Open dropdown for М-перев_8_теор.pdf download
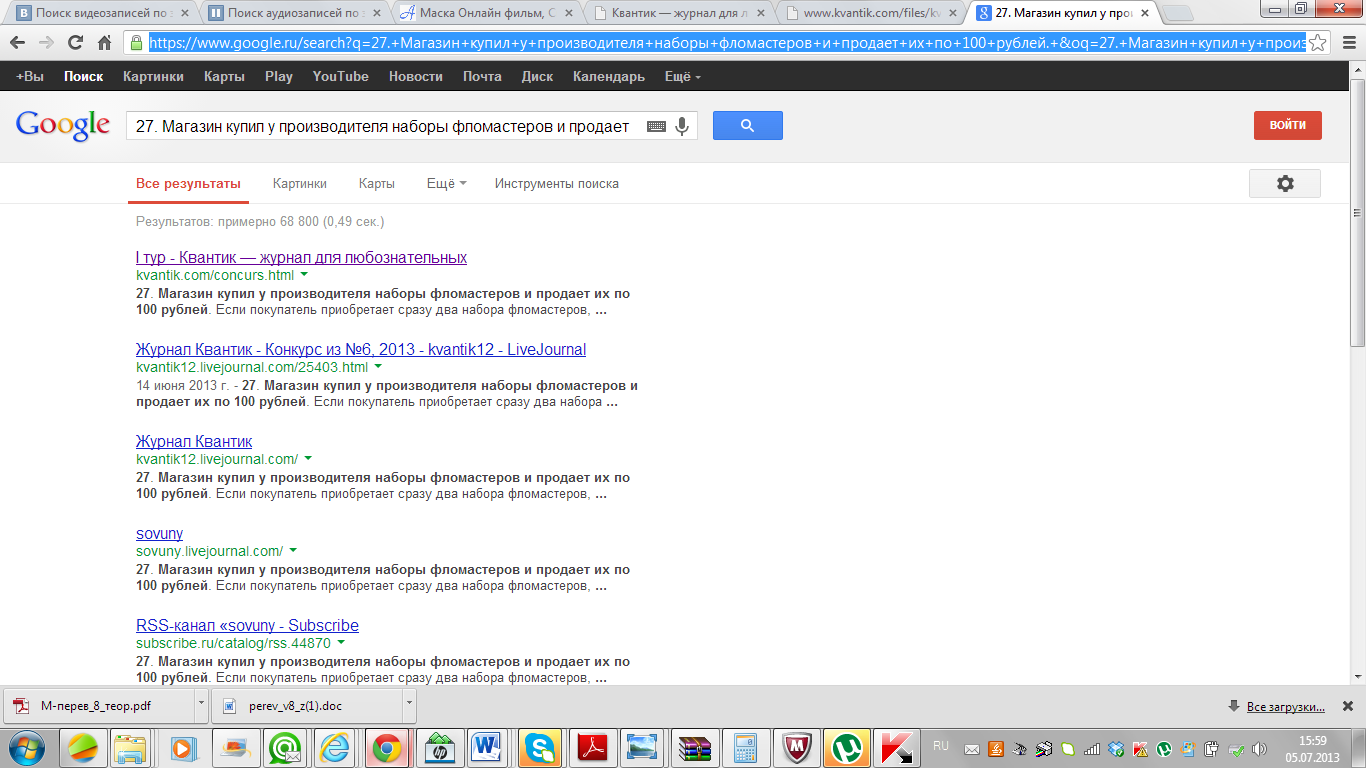 coord(201,705)
